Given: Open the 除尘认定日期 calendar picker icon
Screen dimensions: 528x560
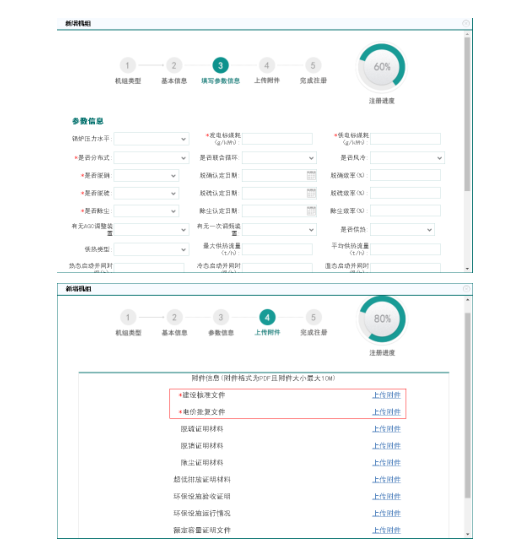Looking at the screenshot, I should 311,211.
